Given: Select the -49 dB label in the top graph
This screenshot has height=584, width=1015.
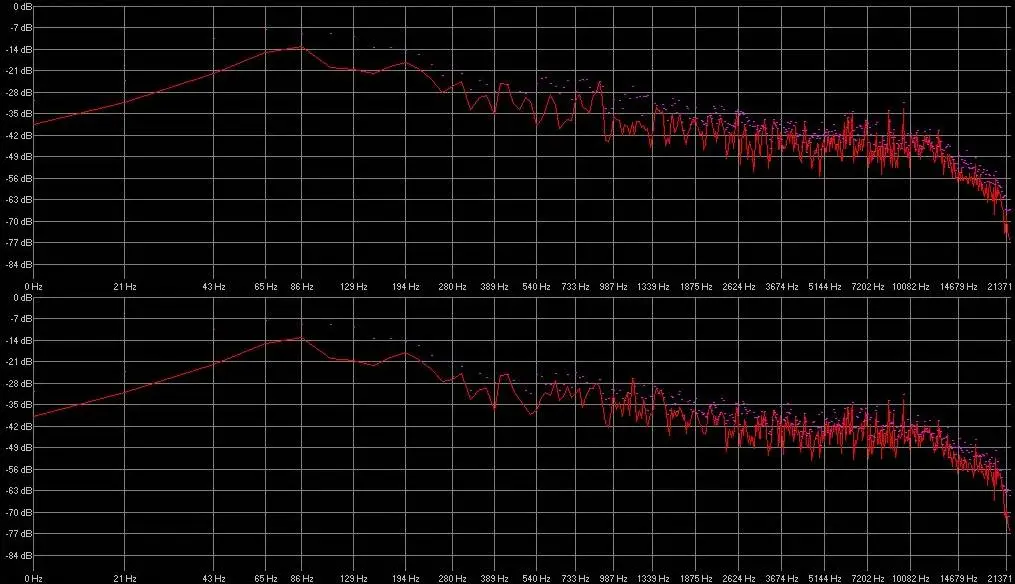Looking at the screenshot, I should [20, 157].
